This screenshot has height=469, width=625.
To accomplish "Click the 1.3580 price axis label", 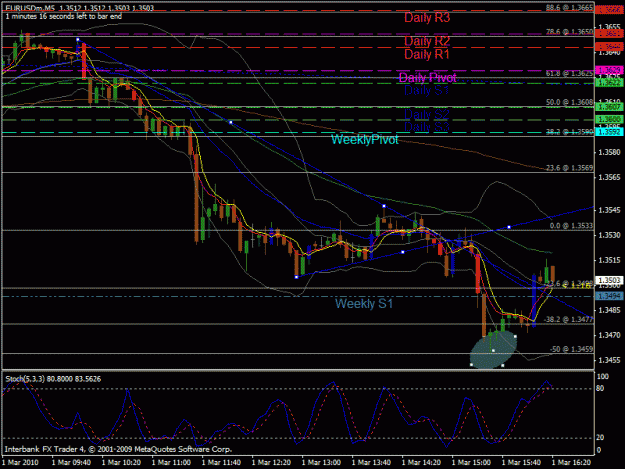I will (x=610, y=152).
